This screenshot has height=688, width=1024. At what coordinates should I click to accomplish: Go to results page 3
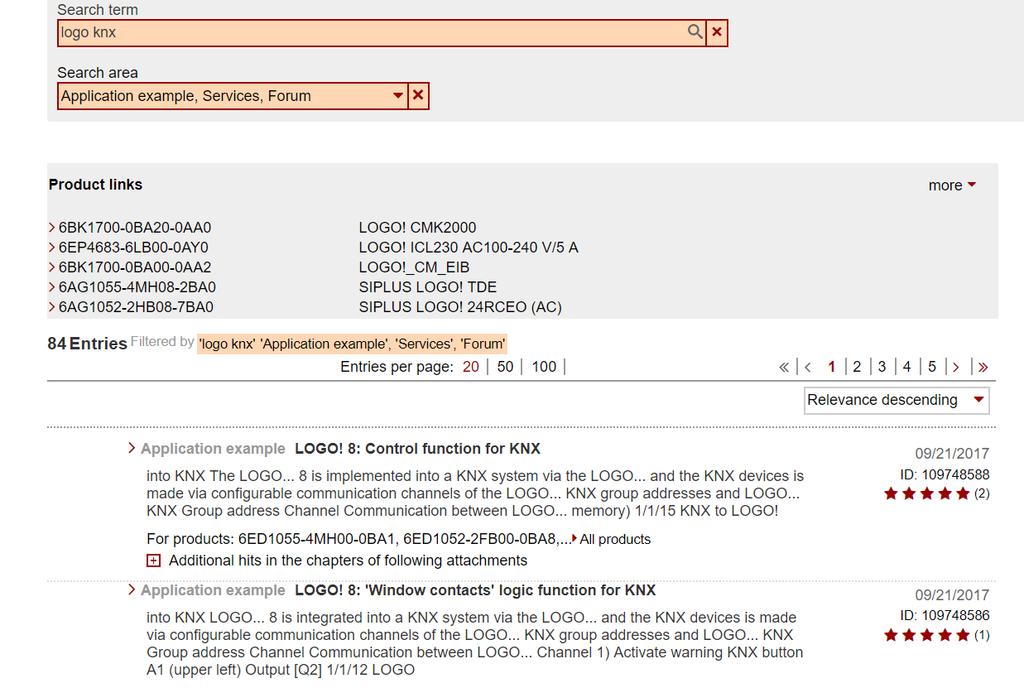pos(882,367)
